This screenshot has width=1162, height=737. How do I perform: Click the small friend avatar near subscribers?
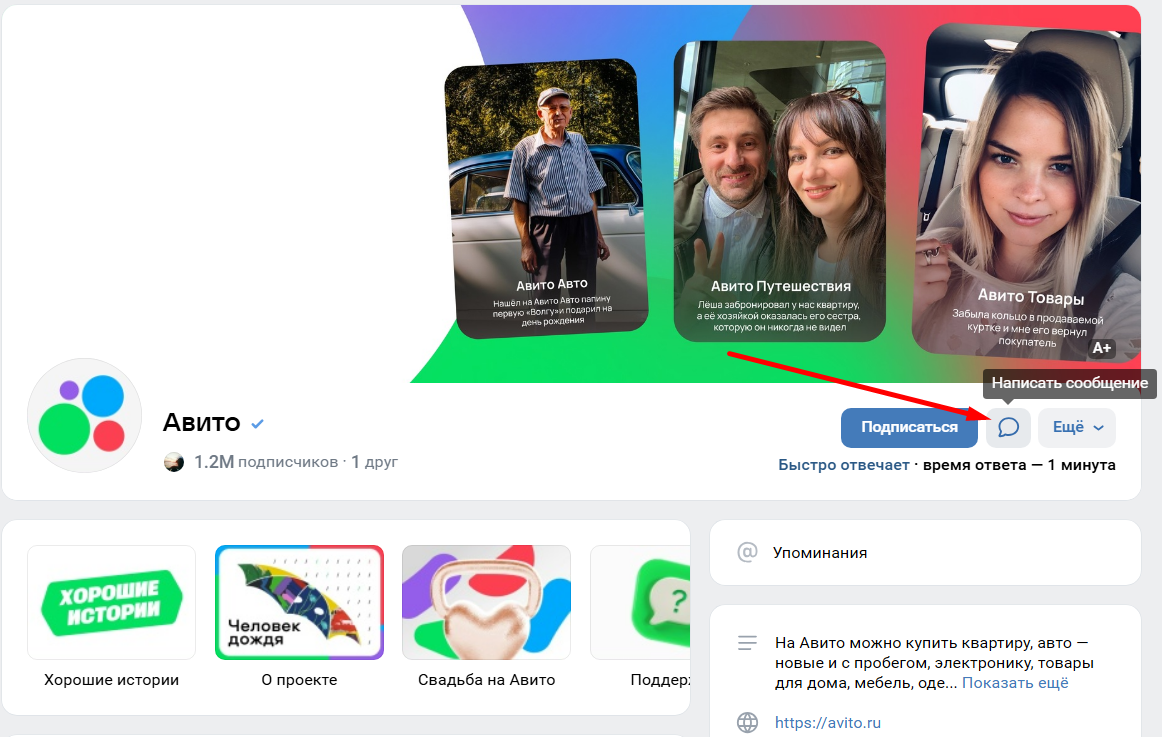[174, 462]
